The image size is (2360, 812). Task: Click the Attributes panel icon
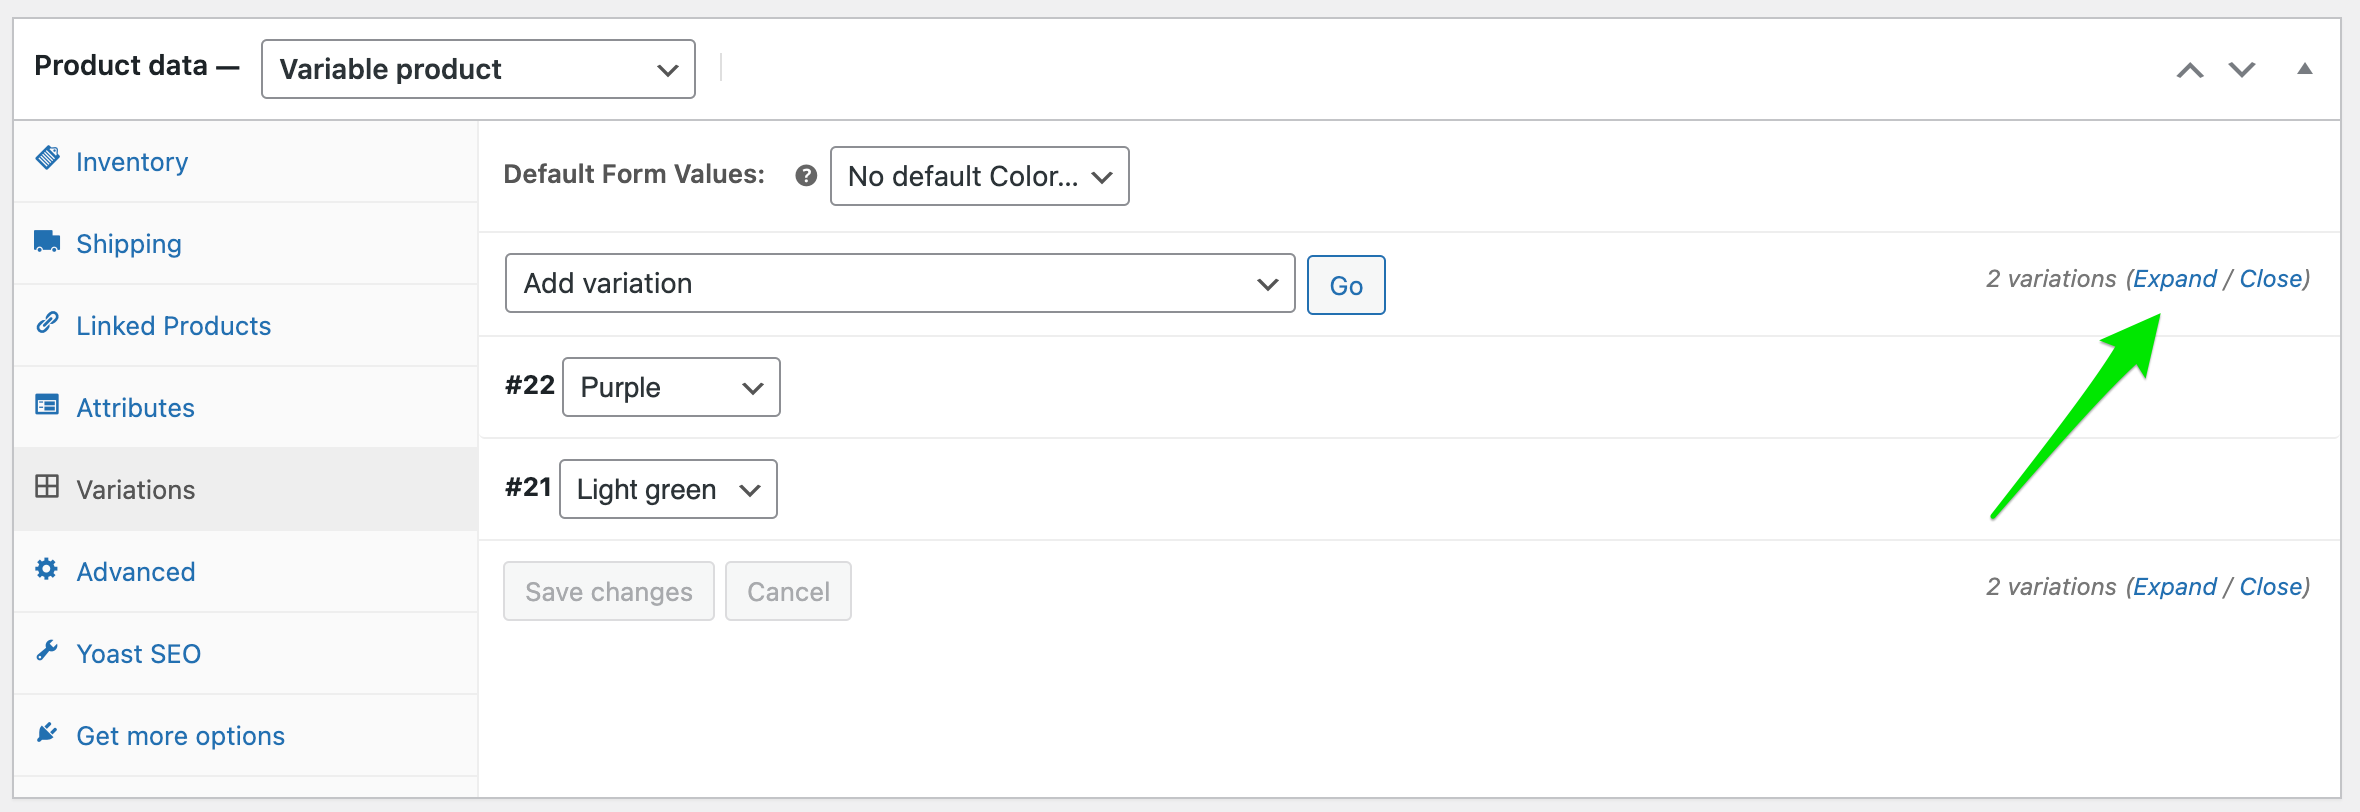click(47, 404)
